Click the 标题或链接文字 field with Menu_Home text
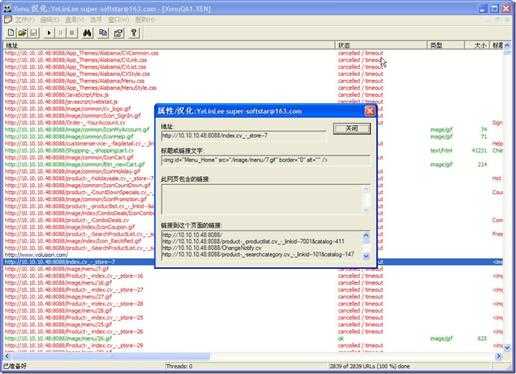The width and height of the screenshot is (516, 374). [x=265, y=160]
